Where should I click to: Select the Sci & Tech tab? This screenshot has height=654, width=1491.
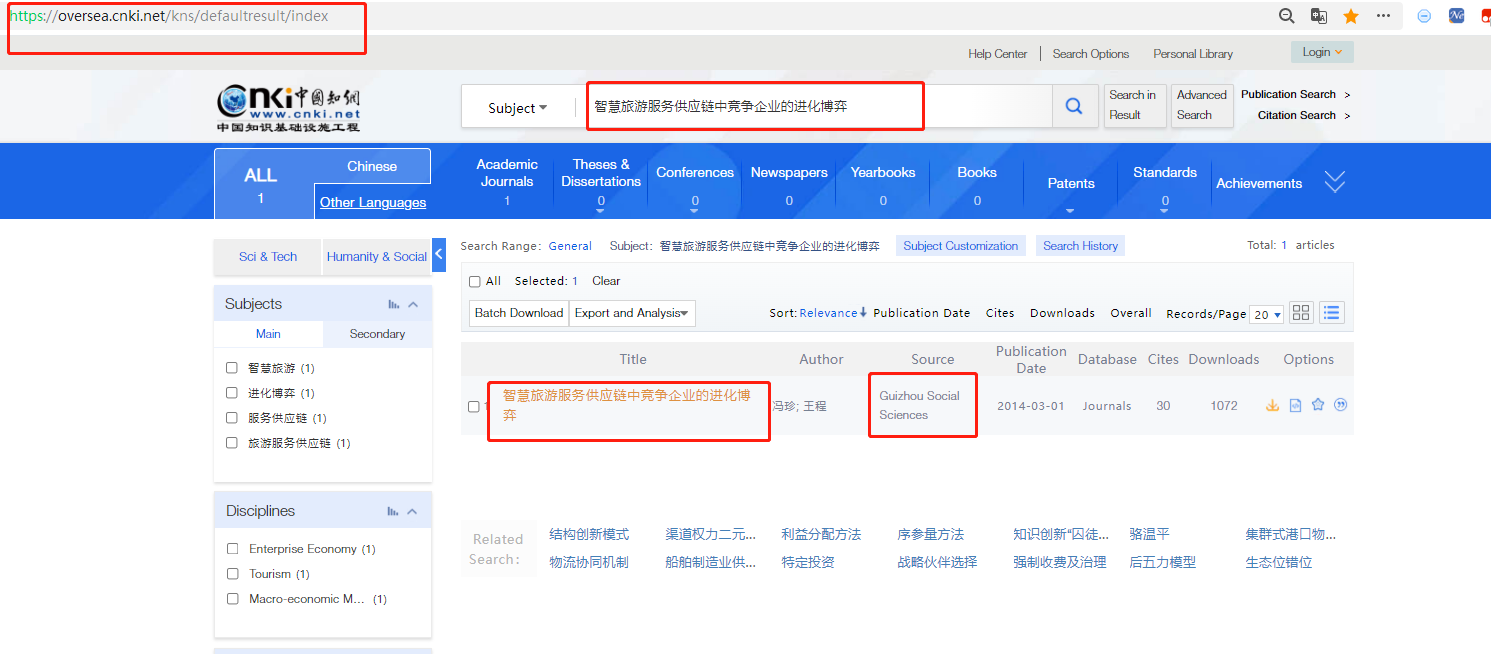(x=268, y=257)
